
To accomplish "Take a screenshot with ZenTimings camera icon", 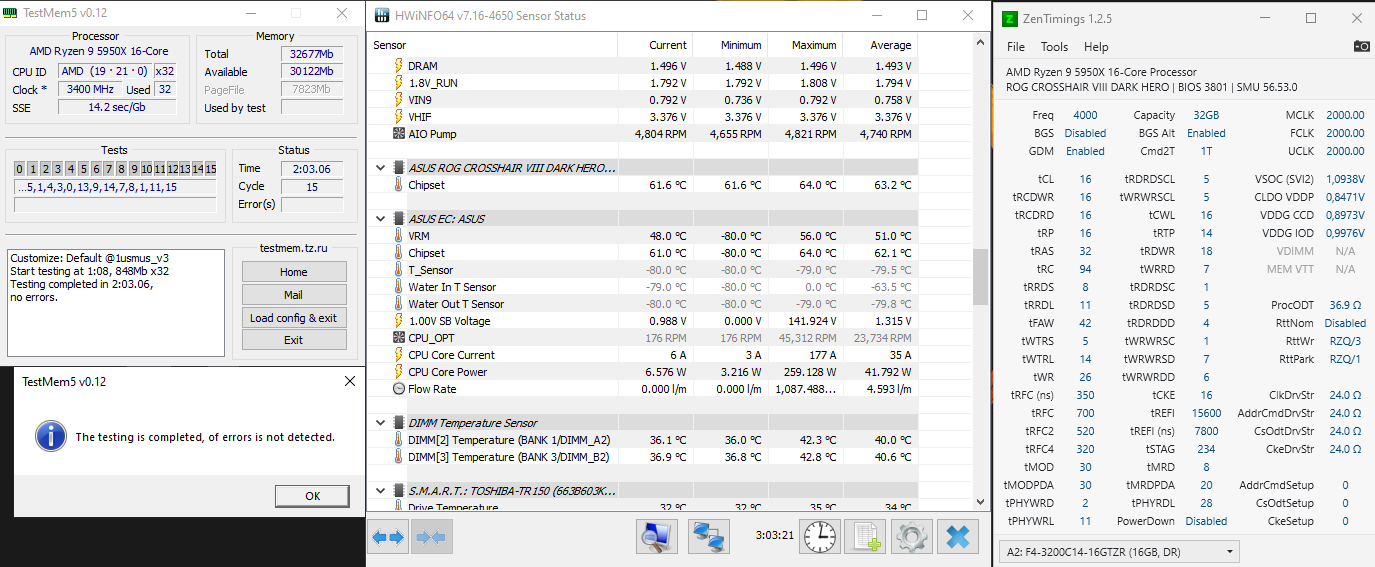I will point(1362,46).
